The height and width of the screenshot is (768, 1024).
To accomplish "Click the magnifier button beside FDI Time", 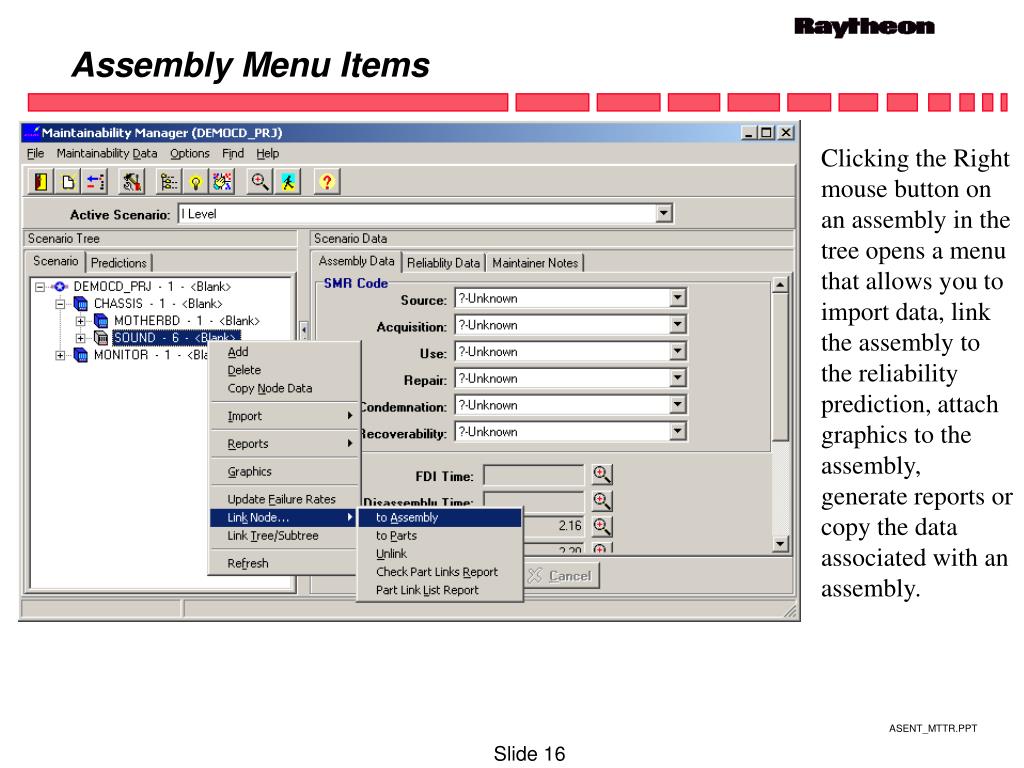I will (601, 474).
